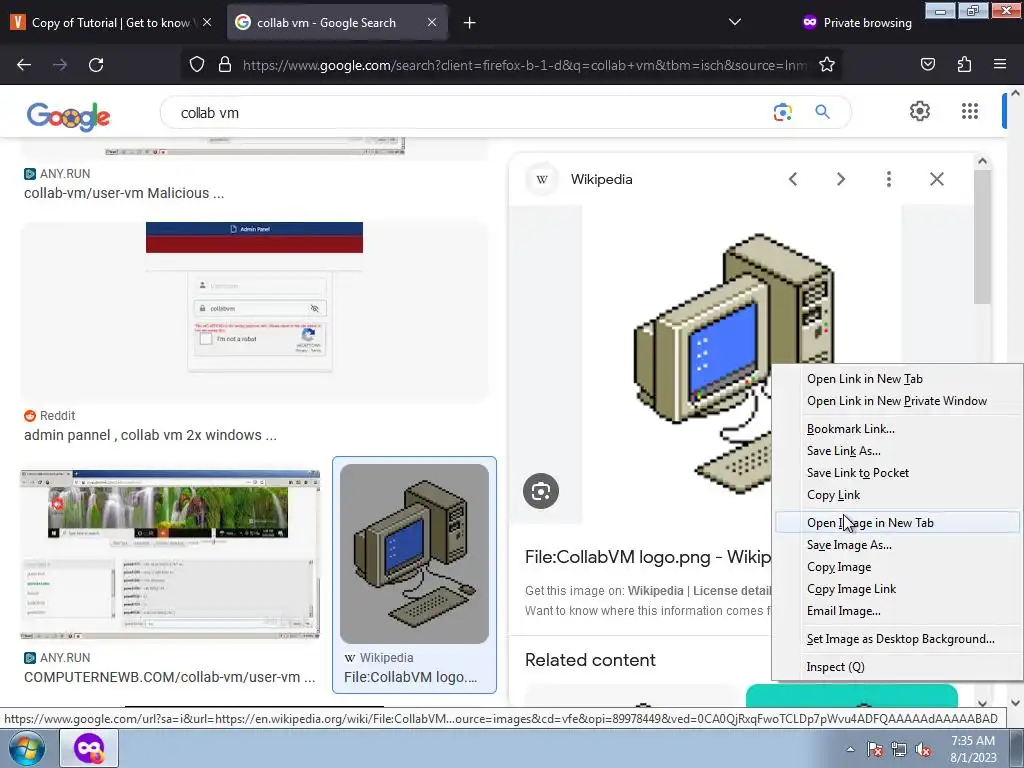The width and height of the screenshot is (1024, 768).
Task: Choose 'Open Link in New Tab'
Action: (x=865, y=379)
